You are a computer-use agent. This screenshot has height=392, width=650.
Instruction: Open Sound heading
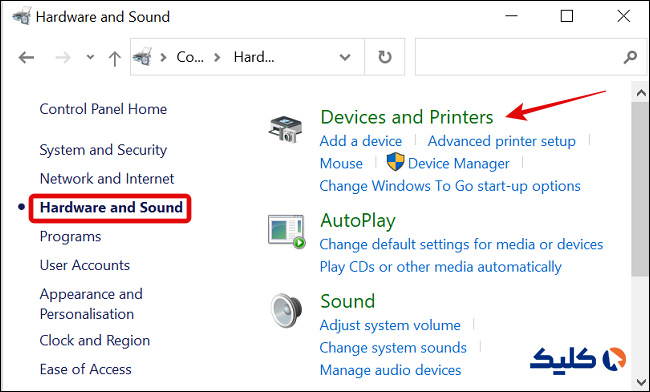[x=347, y=301]
